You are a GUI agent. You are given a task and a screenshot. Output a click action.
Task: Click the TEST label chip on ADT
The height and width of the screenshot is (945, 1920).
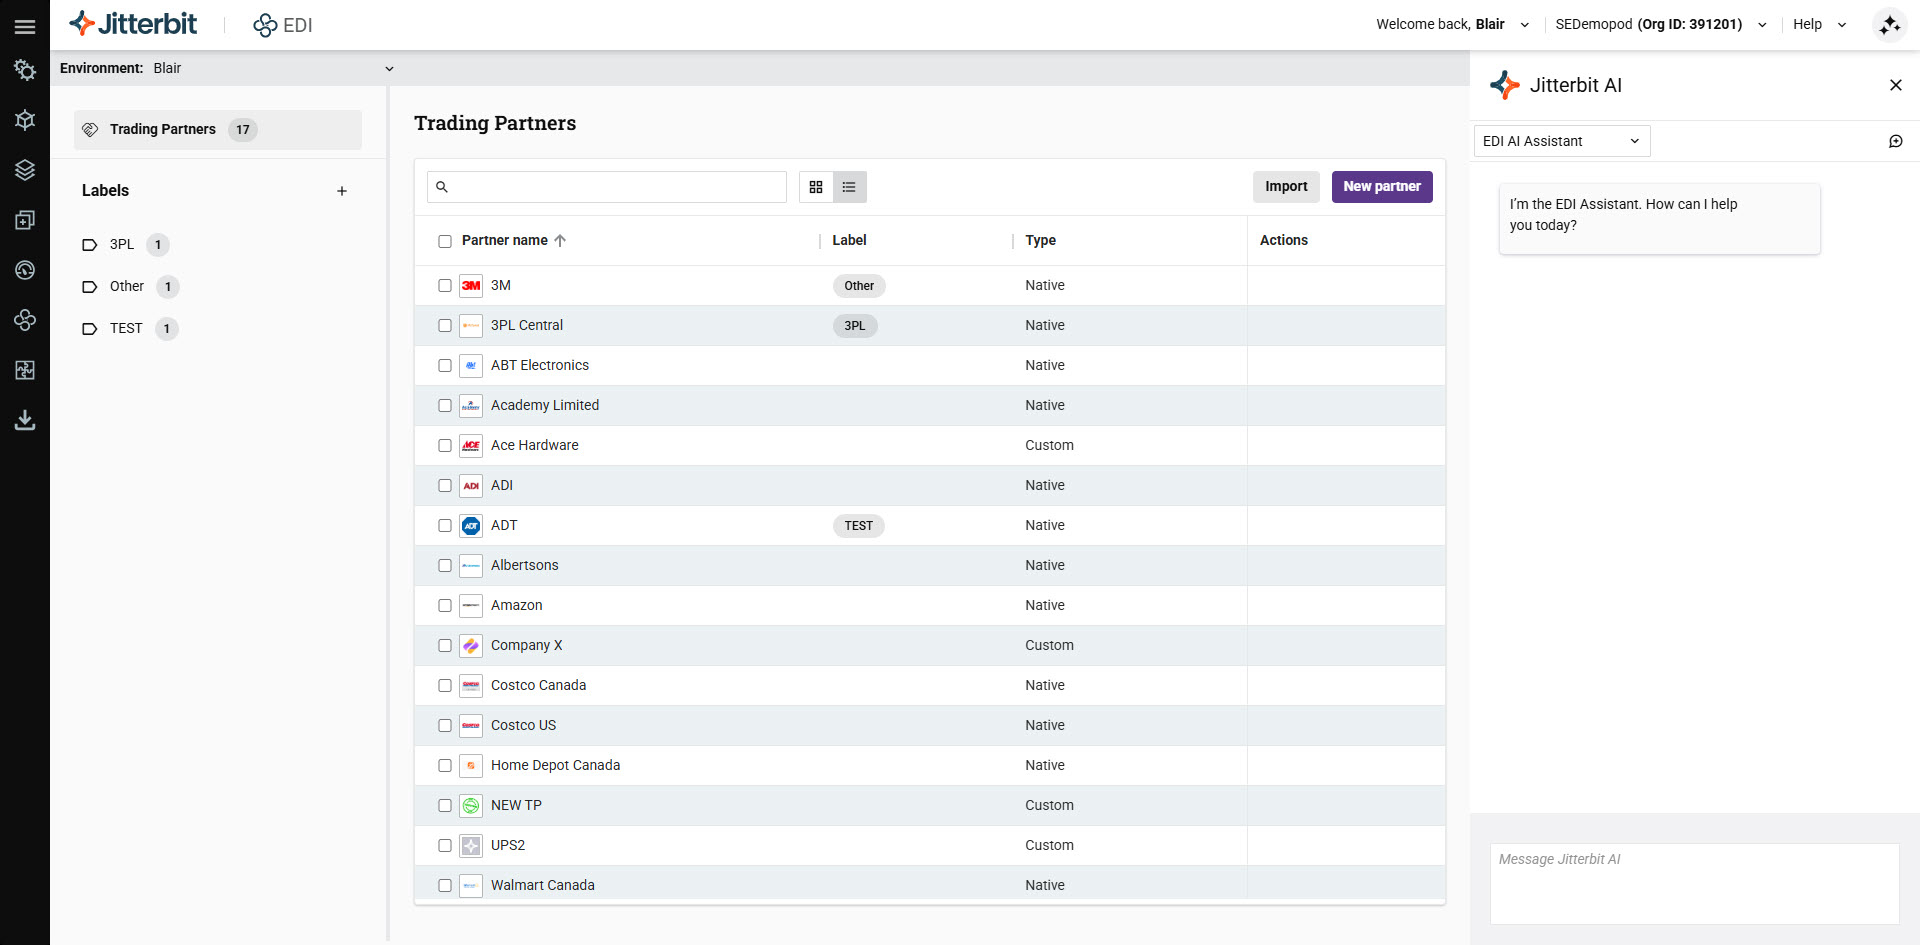tap(859, 526)
